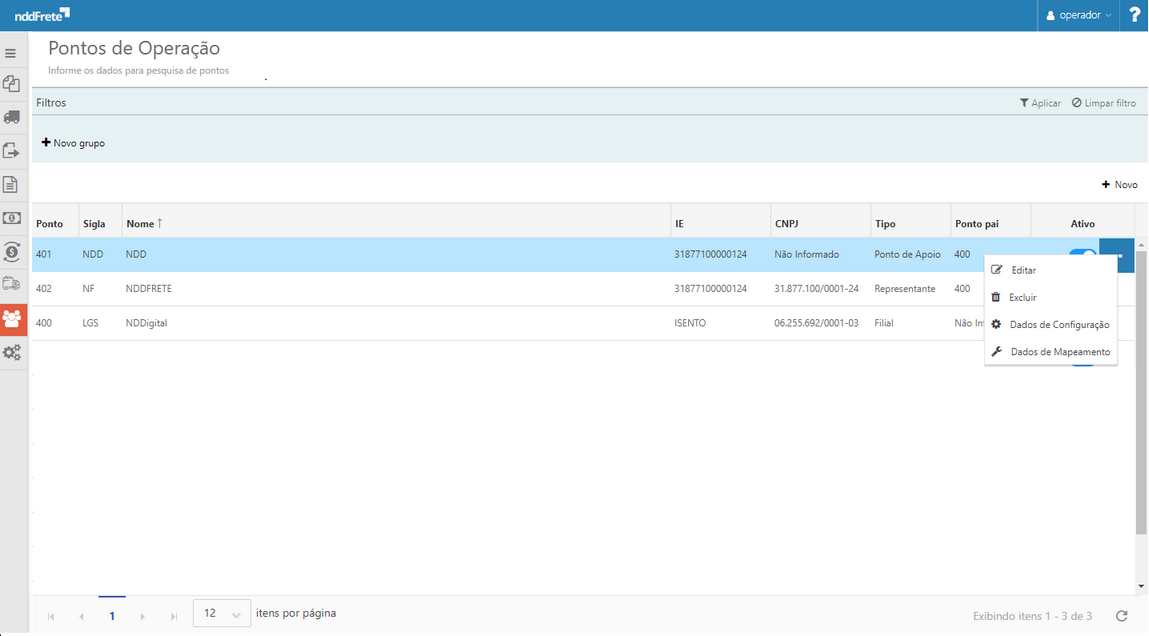Click the help question mark icon
The height and width of the screenshot is (636, 1149).
click(1134, 15)
